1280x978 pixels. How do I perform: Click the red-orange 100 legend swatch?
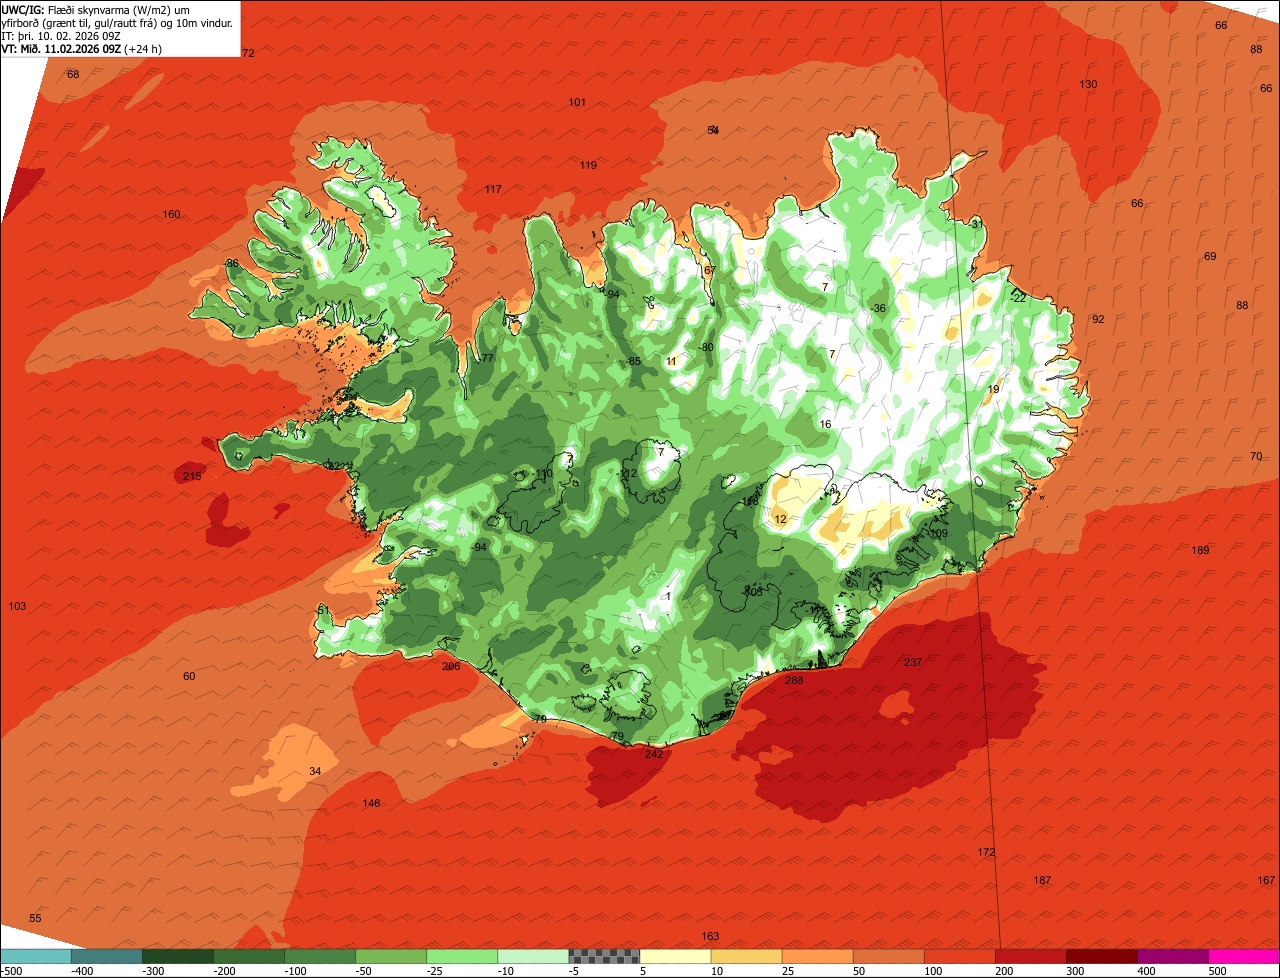pyautogui.click(x=959, y=956)
